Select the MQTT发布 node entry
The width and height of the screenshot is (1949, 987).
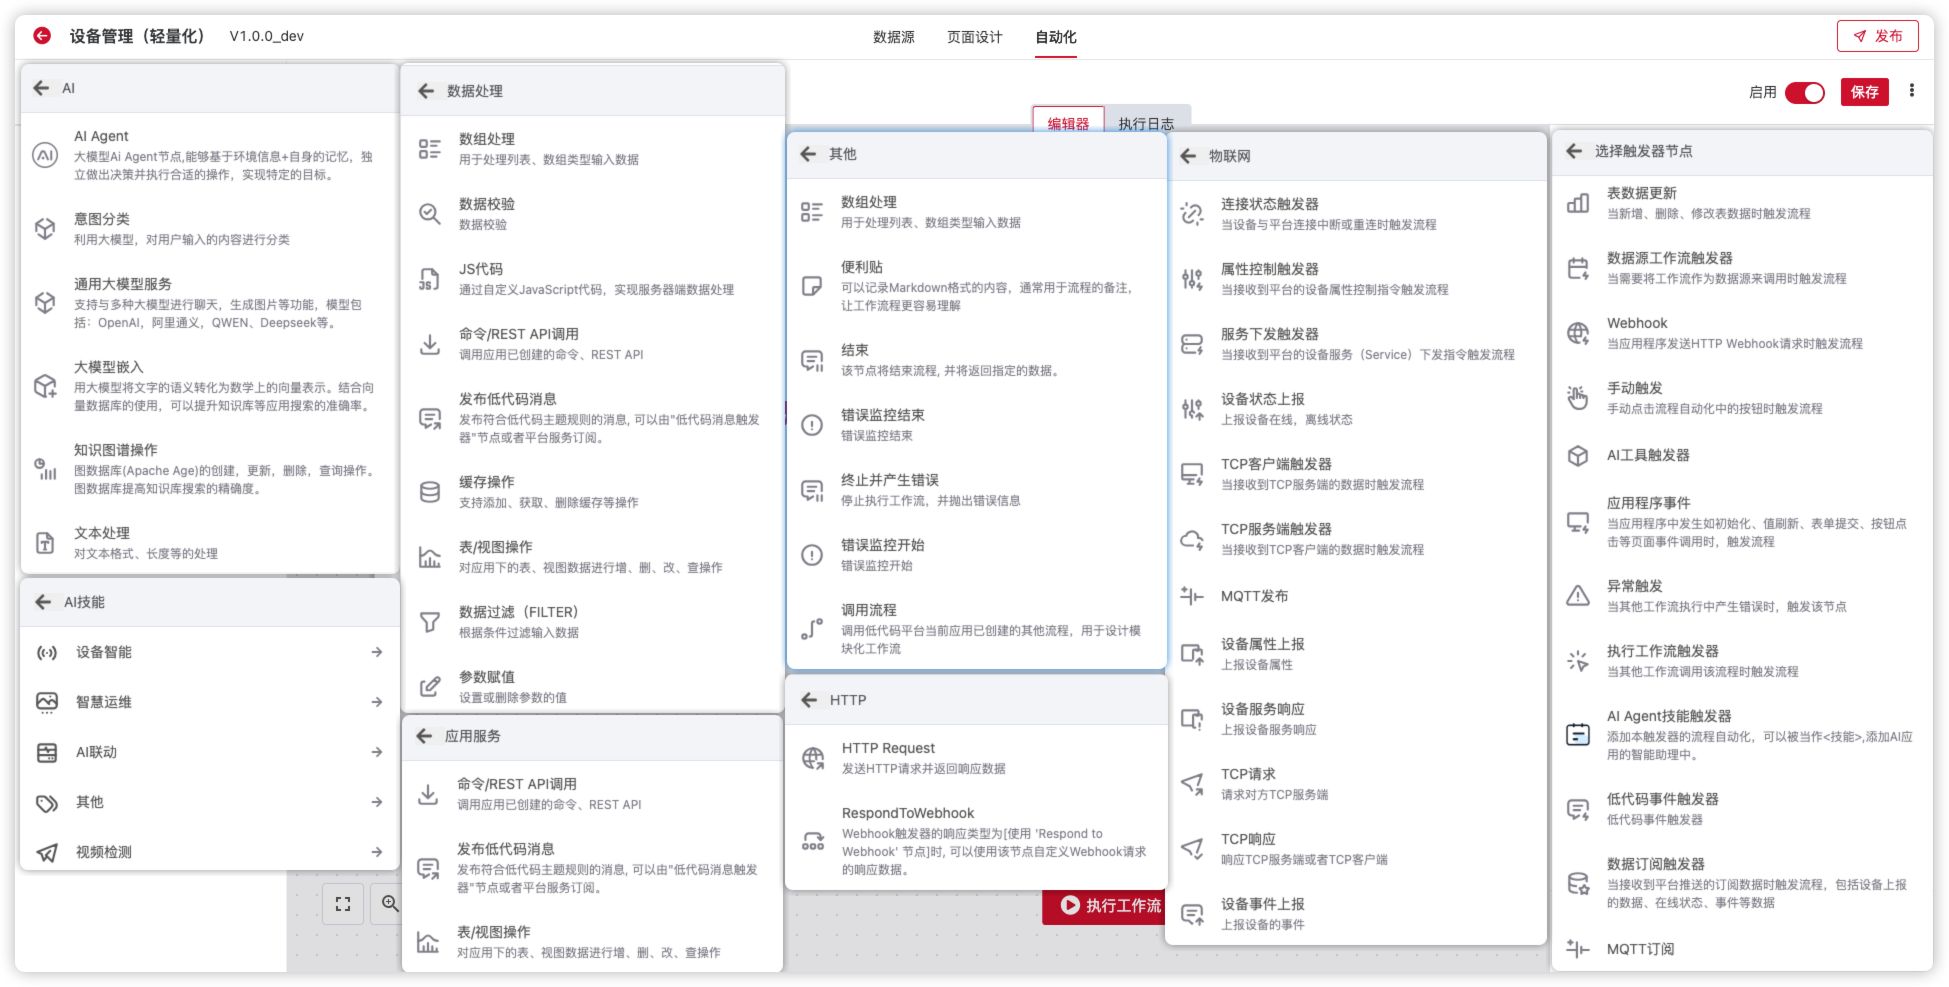tap(1254, 596)
